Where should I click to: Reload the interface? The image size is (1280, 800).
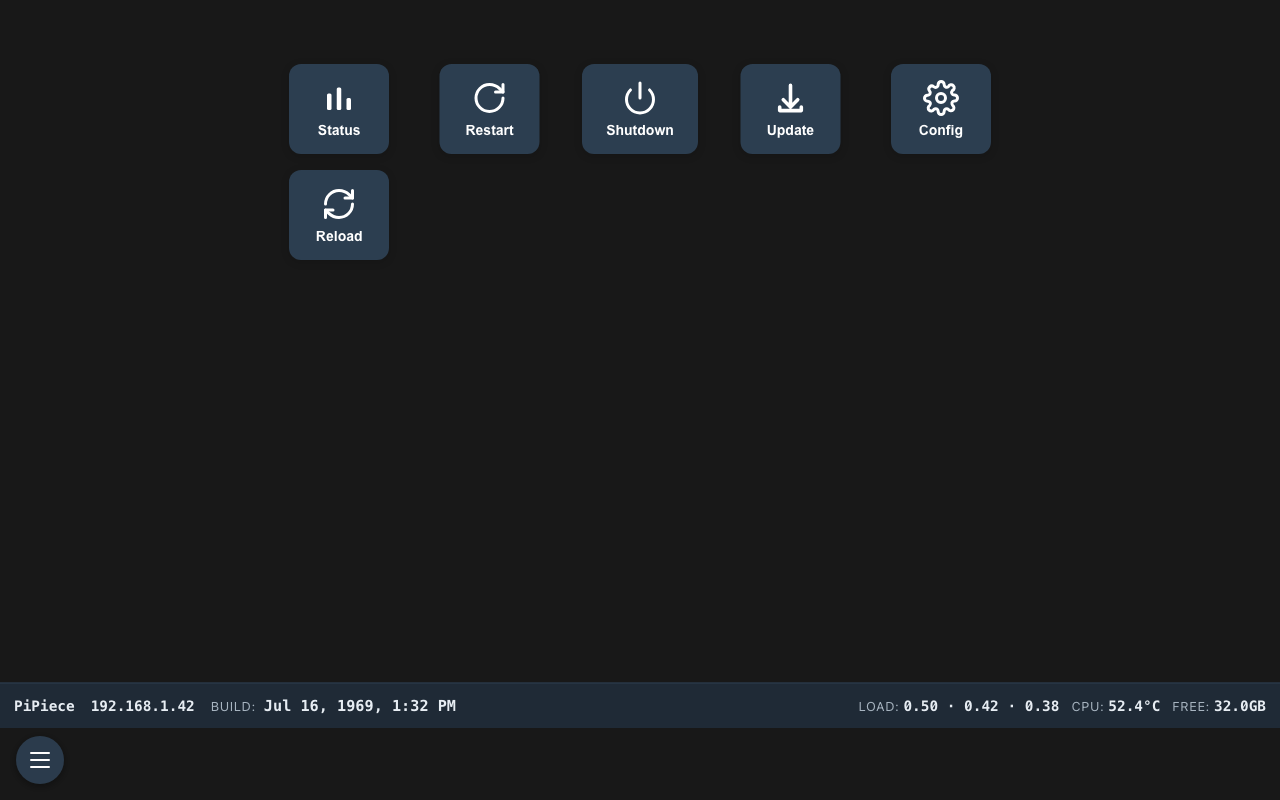(x=339, y=215)
